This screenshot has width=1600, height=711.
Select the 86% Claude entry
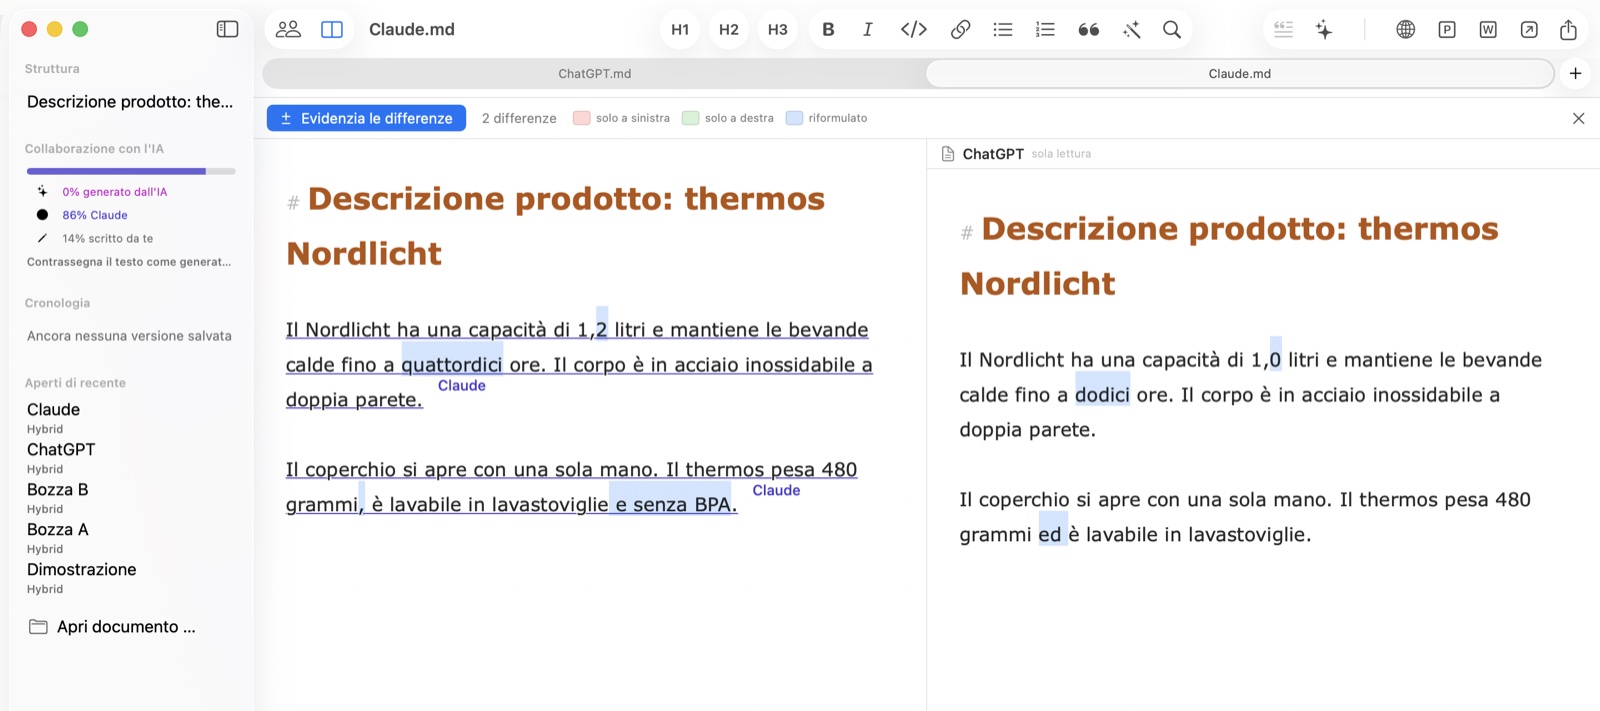[x=95, y=215]
